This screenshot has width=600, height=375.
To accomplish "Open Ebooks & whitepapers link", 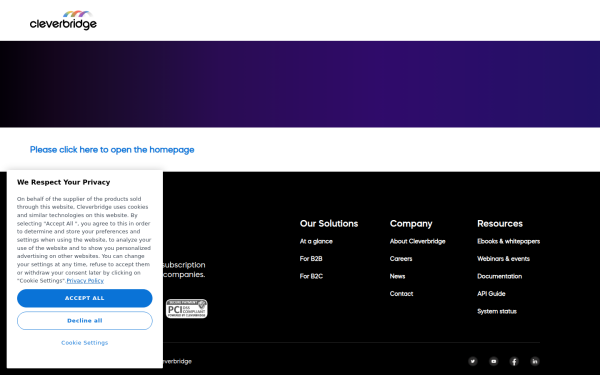I will coord(509,241).
